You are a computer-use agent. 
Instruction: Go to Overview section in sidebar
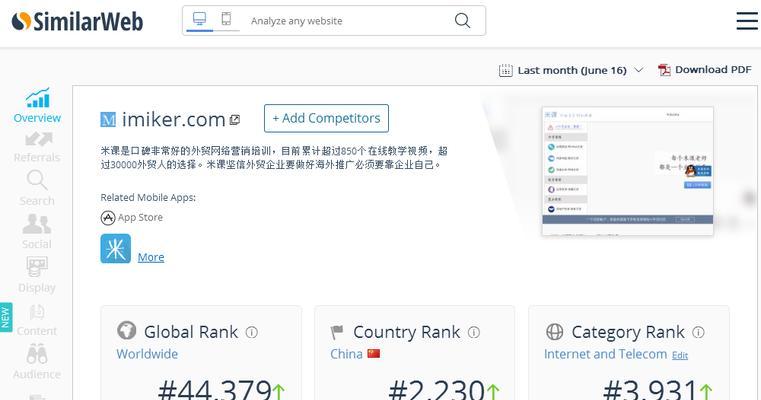tap(37, 105)
